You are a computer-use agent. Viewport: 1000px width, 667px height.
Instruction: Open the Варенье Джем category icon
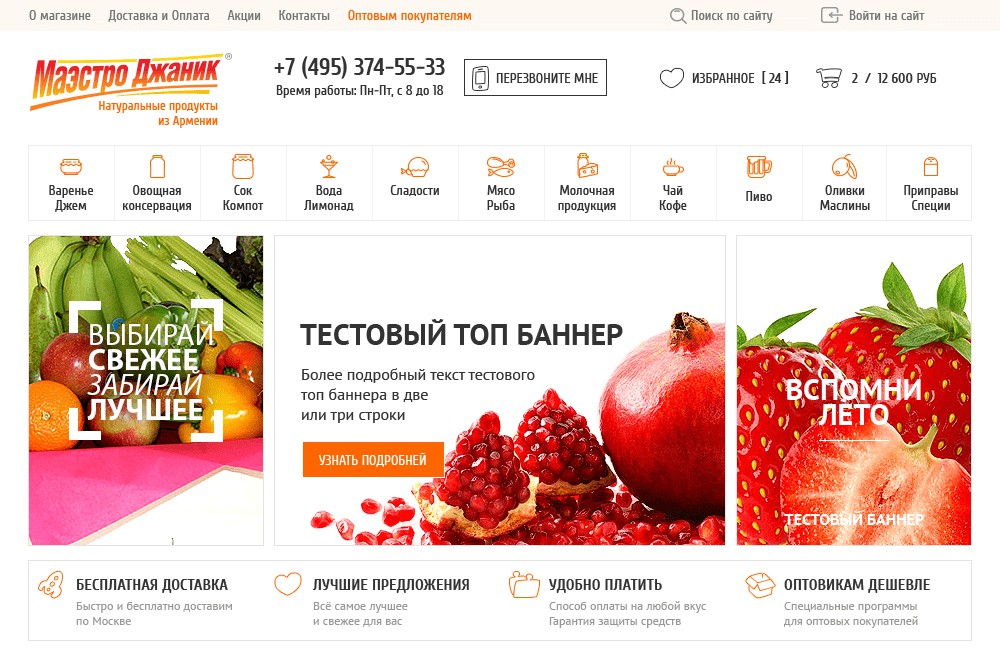71,167
